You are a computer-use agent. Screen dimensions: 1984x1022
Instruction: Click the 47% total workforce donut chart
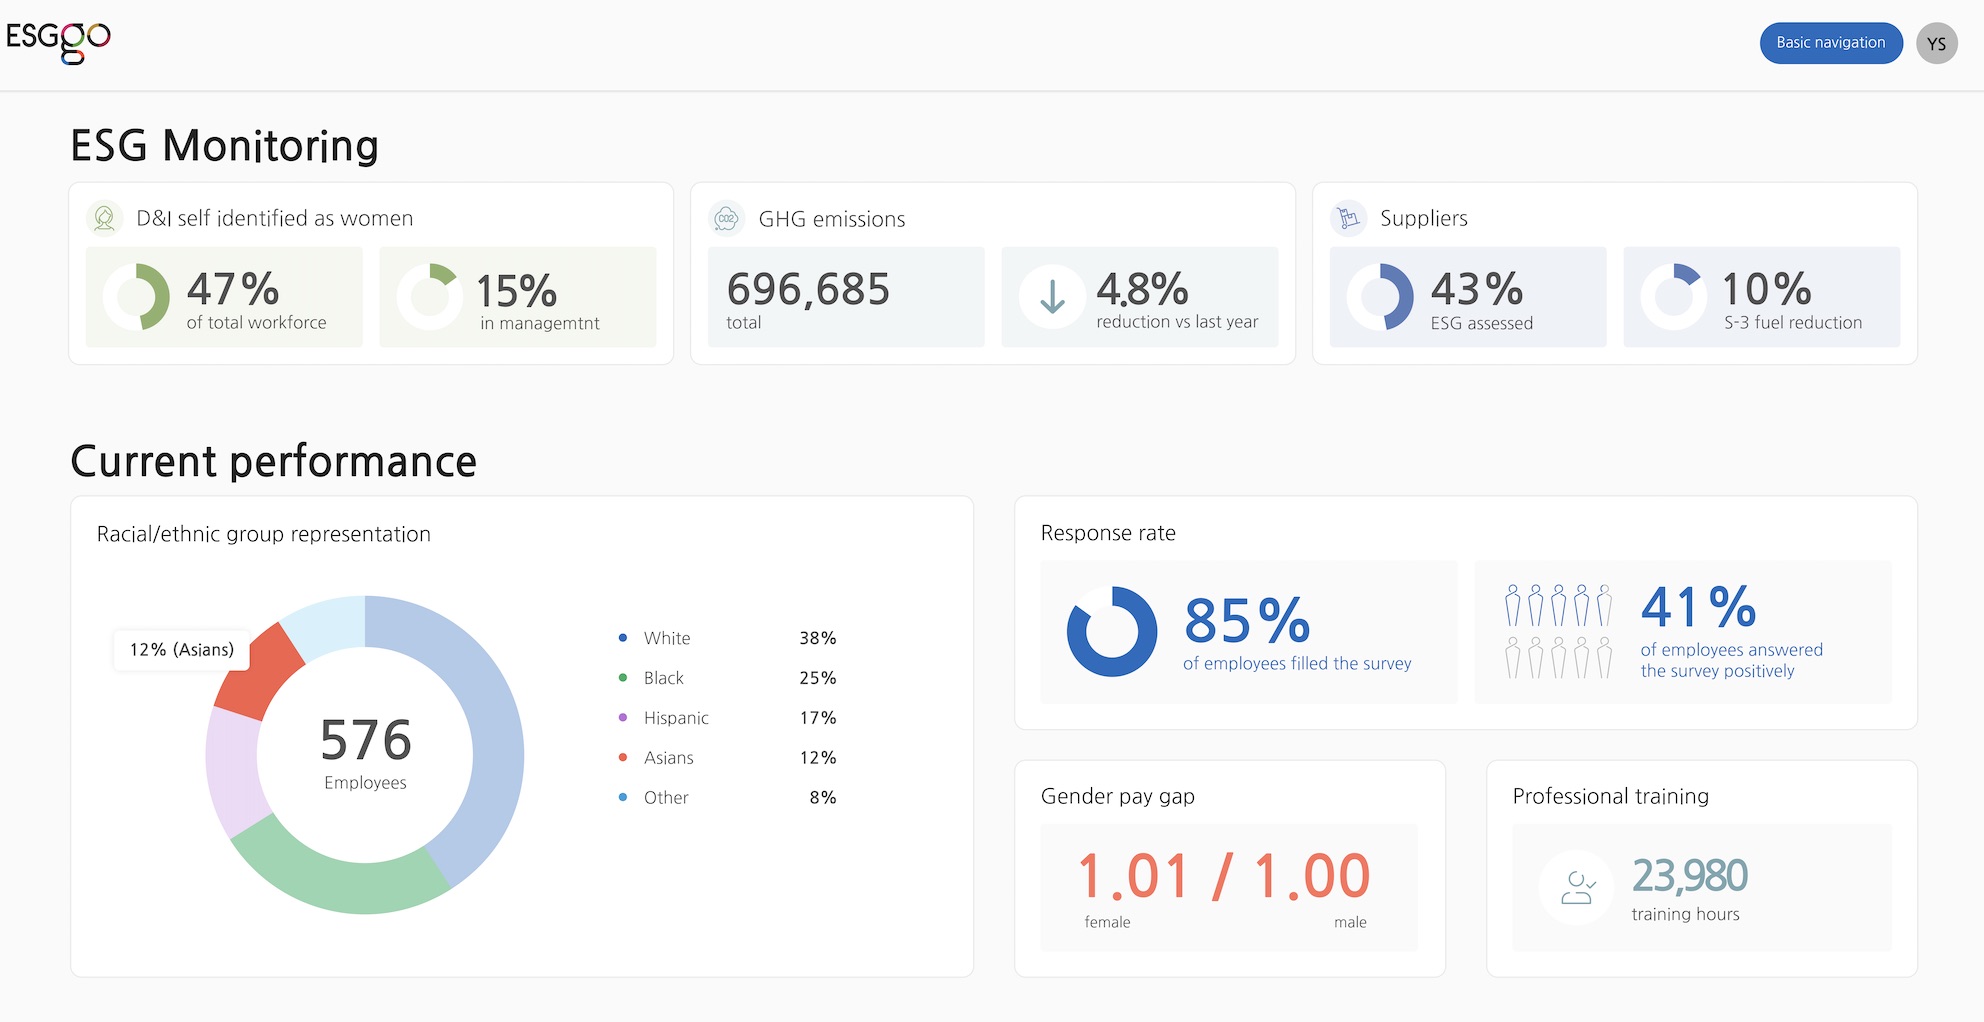coord(136,297)
